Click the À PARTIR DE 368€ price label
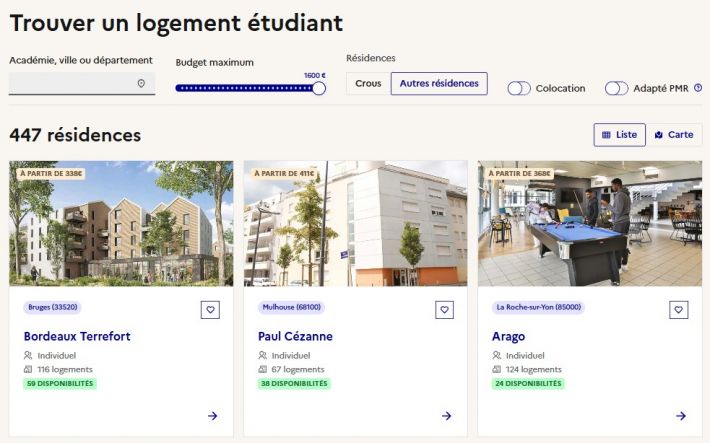 [519, 173]
